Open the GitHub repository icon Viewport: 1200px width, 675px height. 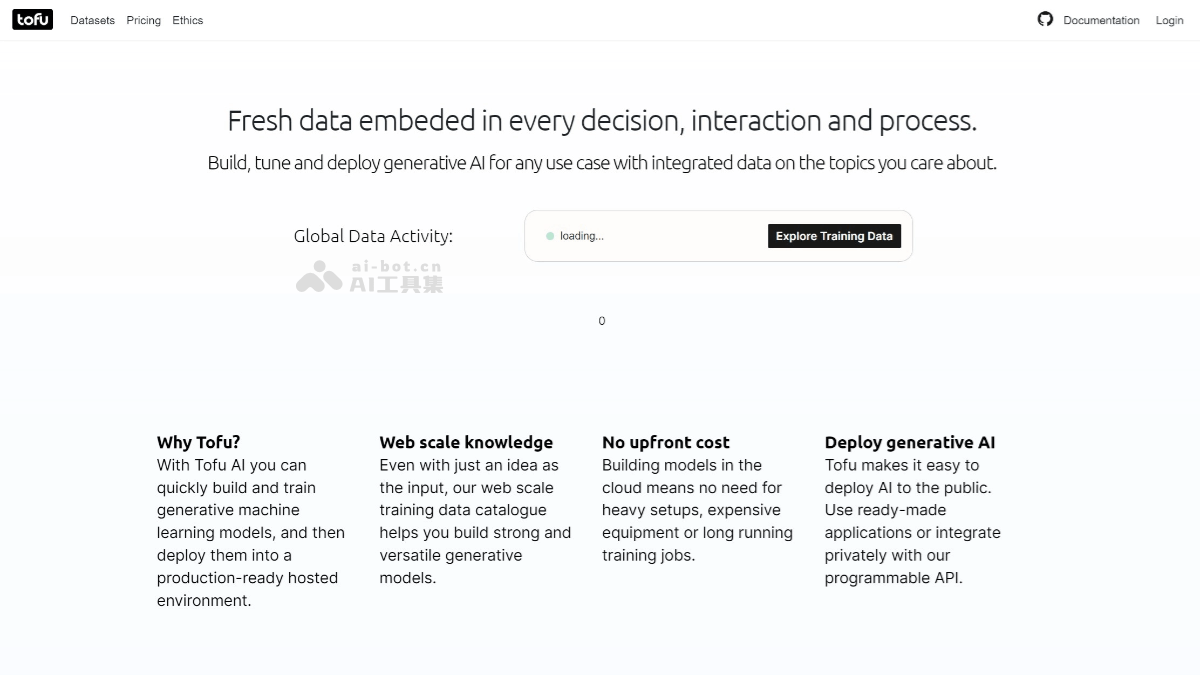click(x=1045, y=19)
